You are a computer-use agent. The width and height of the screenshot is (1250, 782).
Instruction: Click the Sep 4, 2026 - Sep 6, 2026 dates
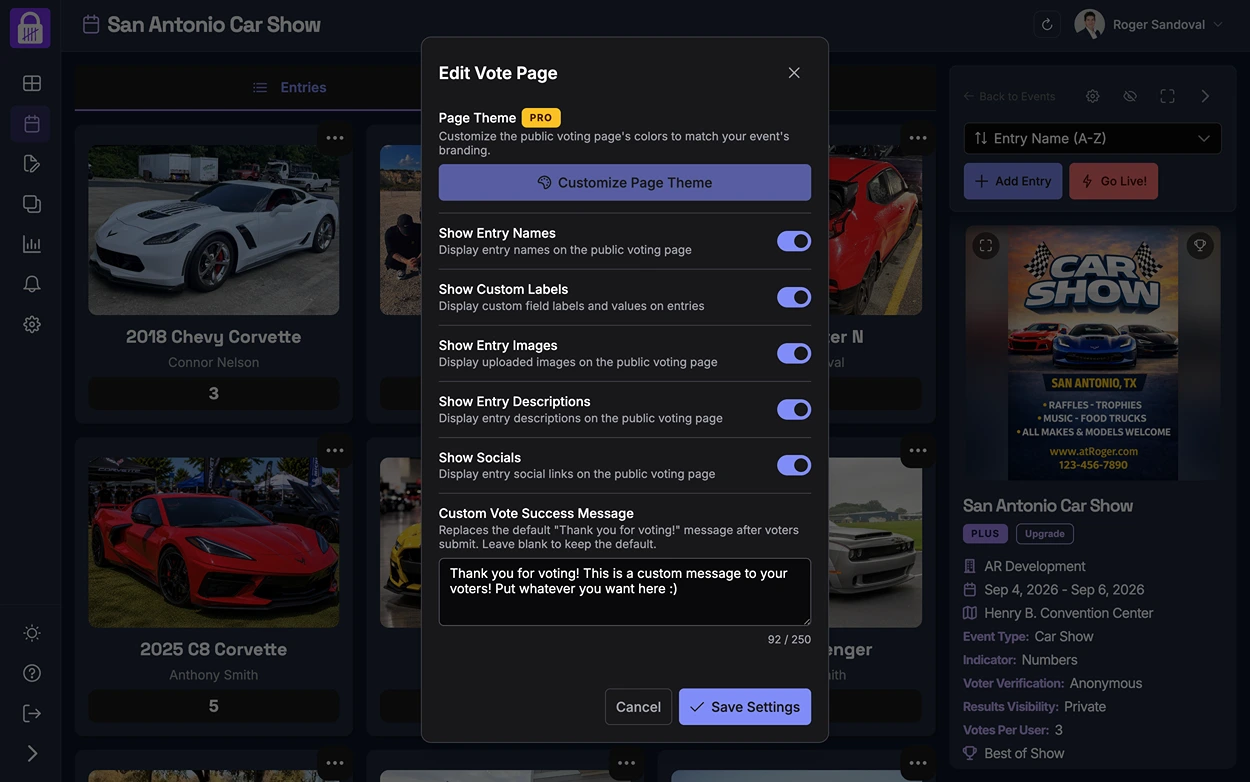coord(1064,590)
